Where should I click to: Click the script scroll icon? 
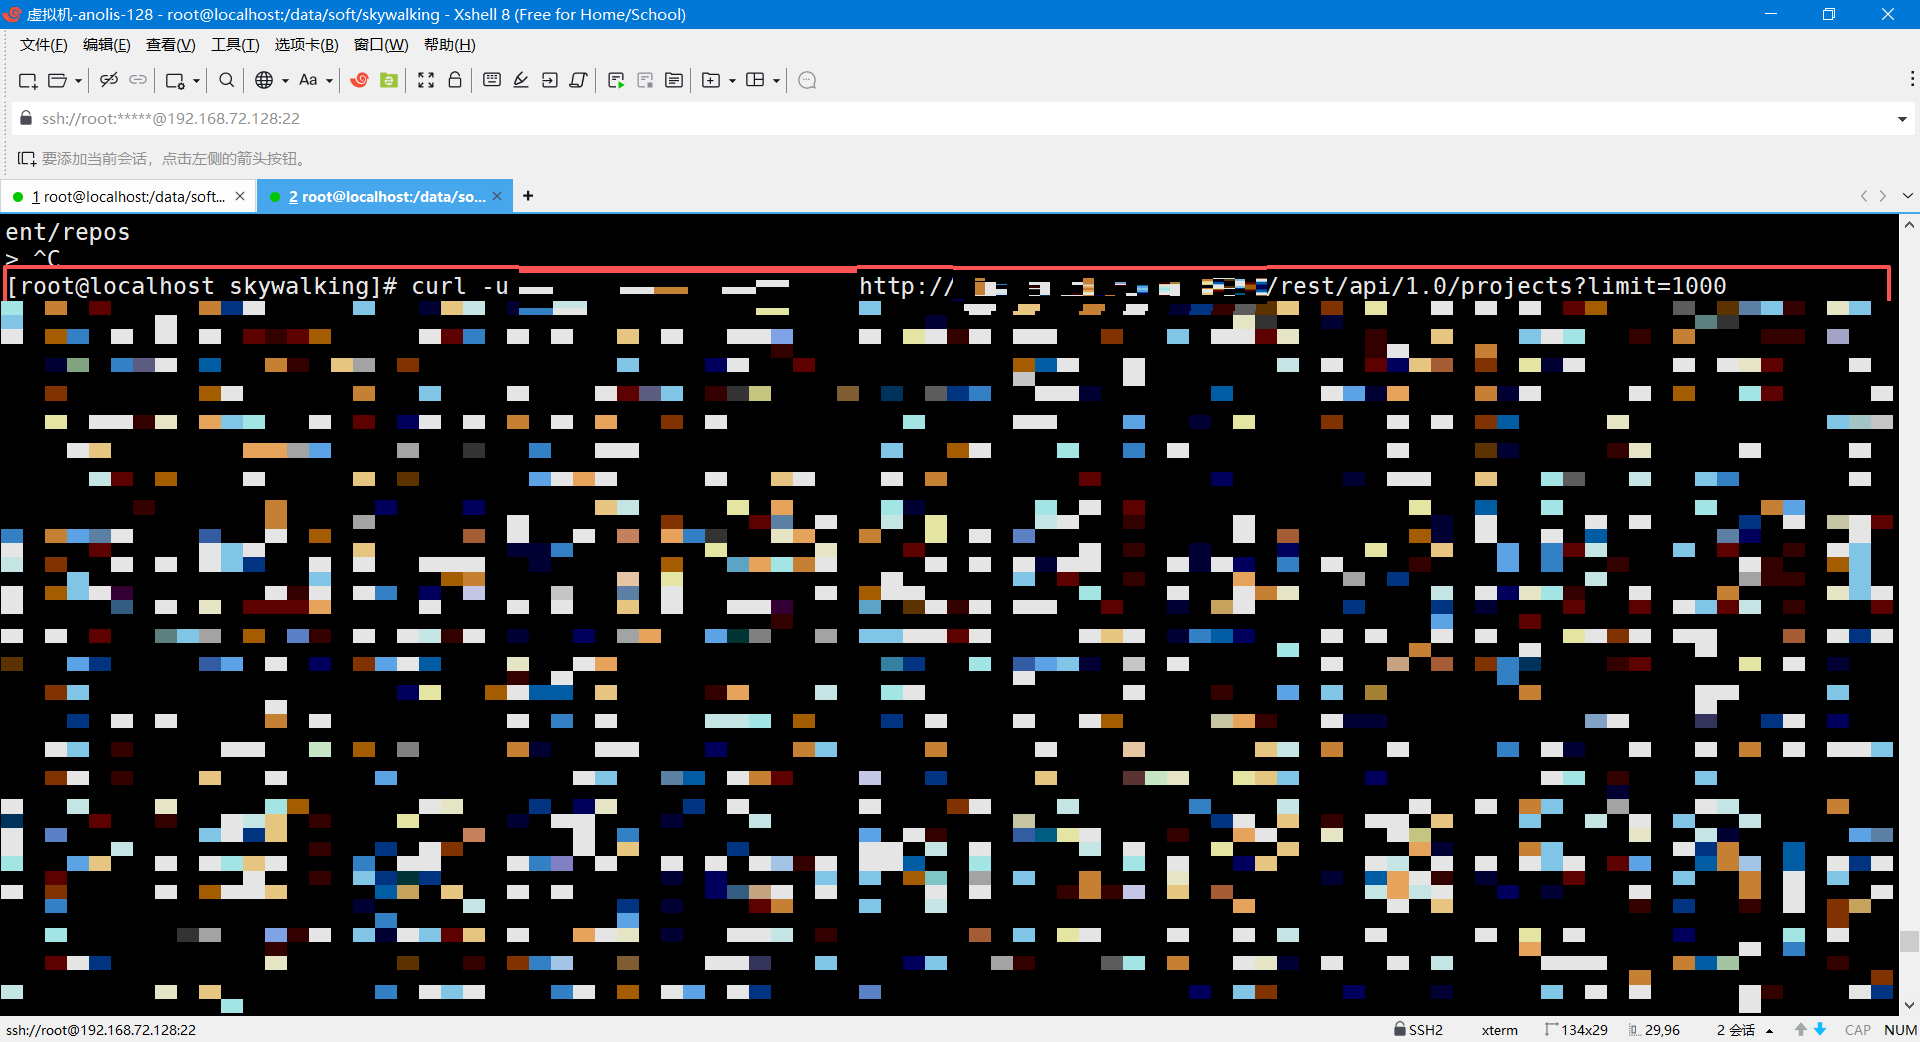tap(578, 80)
